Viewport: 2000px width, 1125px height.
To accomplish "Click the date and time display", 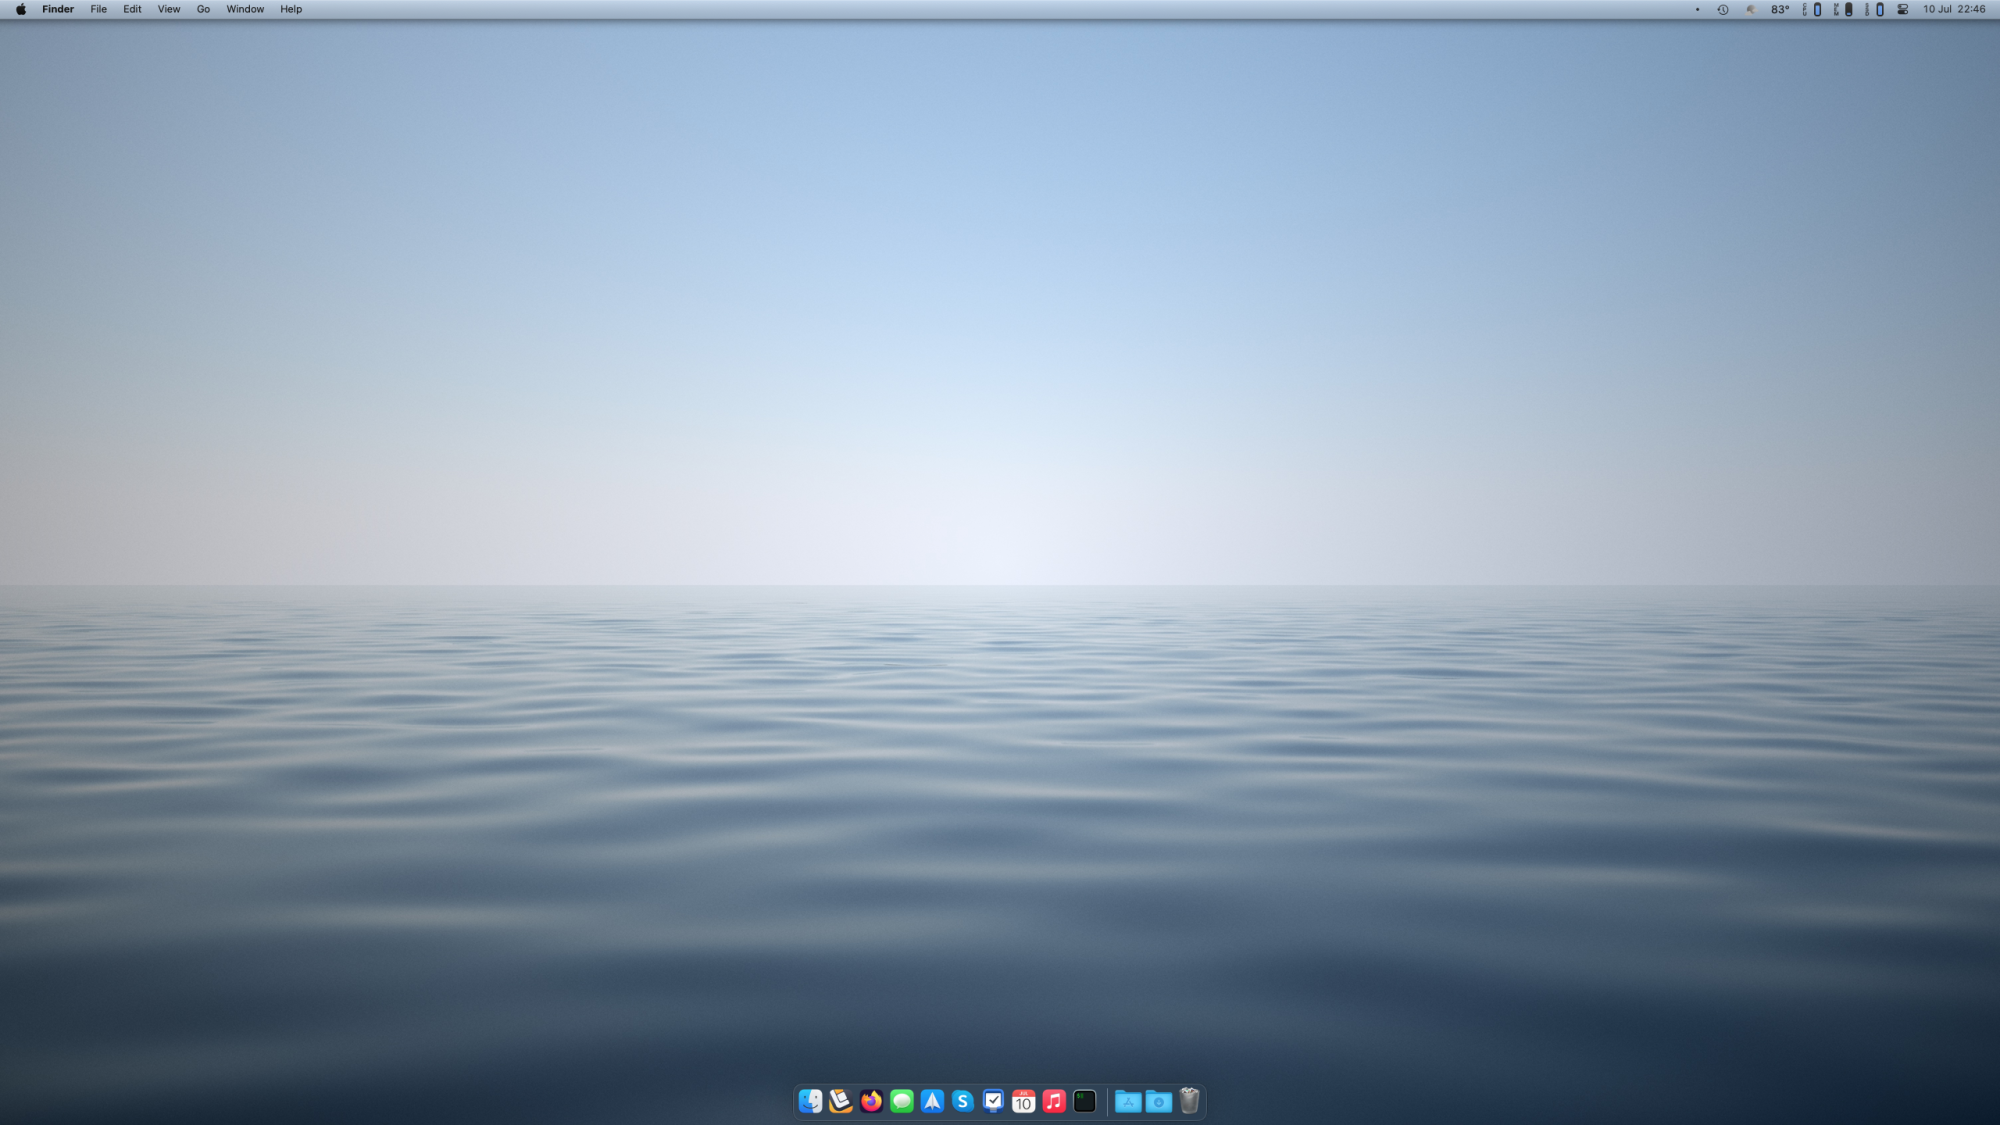I will (1954, 9).
